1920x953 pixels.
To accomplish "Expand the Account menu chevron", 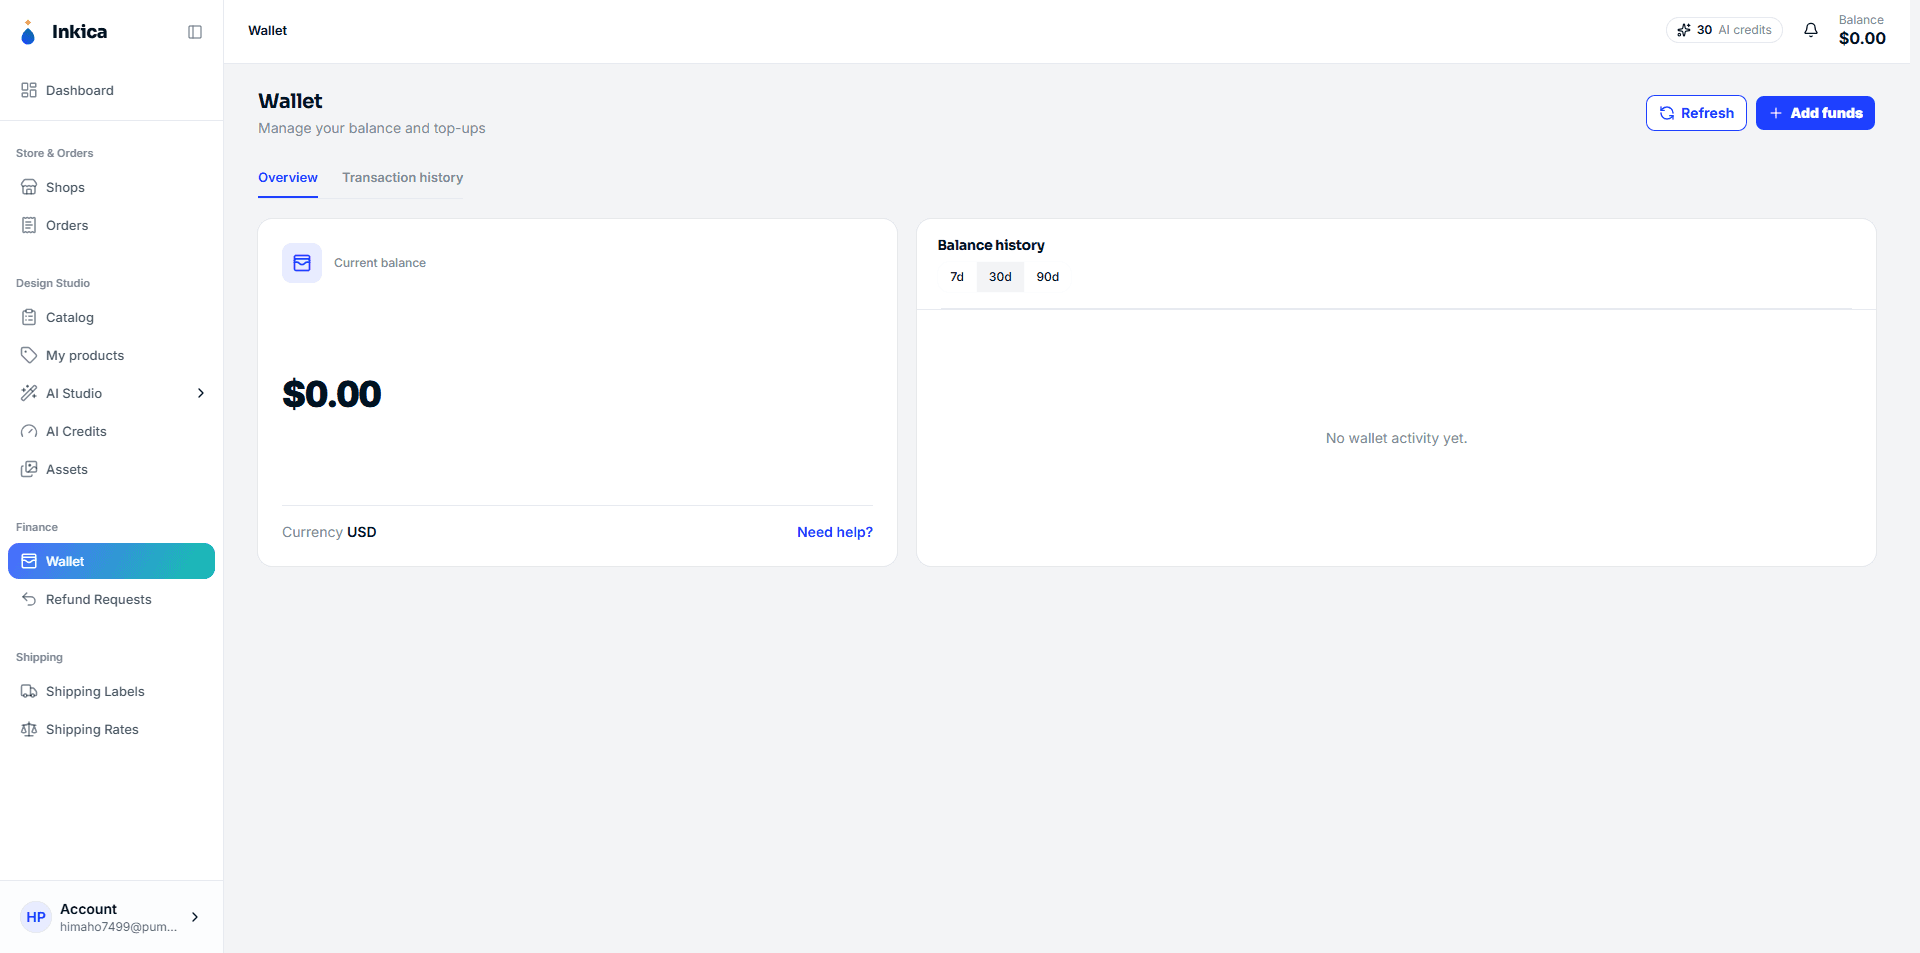I will pos(195,917).
